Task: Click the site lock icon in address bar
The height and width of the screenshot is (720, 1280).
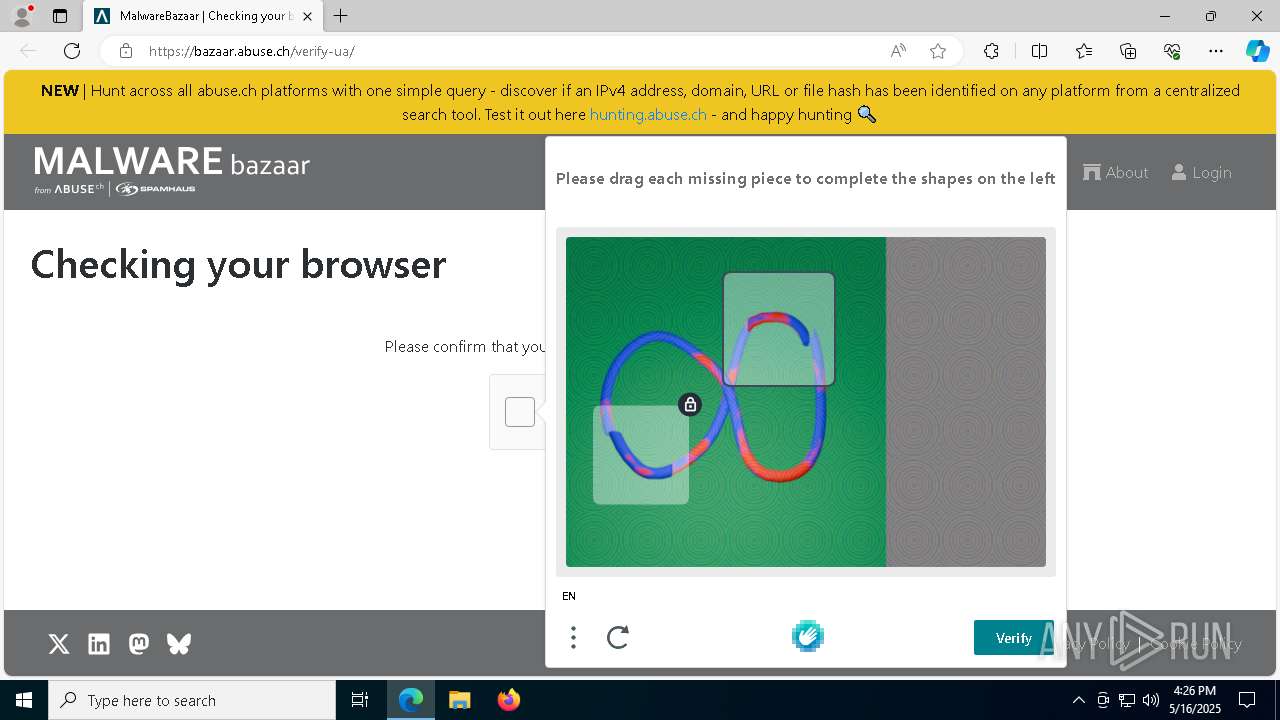Action: (125, 51)
